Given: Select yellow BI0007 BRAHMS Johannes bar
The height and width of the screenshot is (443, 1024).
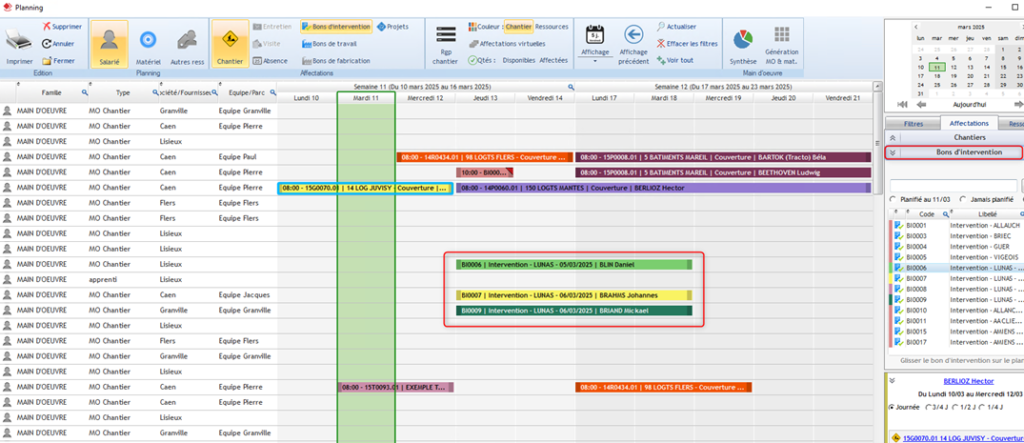Looking at the screenshot, I should pyautogui.click(x=574, y=295).
